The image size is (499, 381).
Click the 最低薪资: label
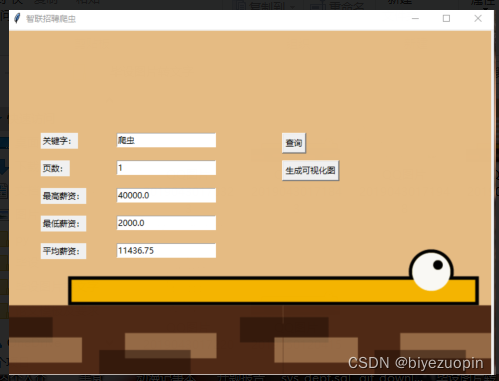click(x=63, y=224)
